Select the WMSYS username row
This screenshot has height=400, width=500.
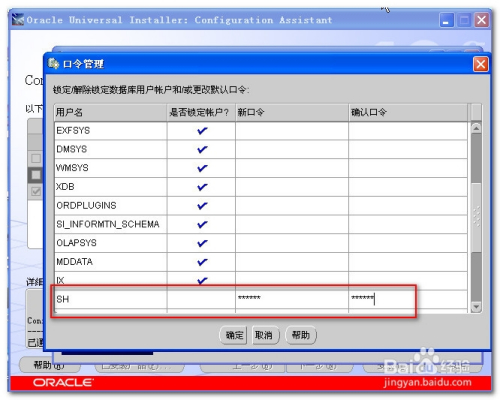[111, 168]
